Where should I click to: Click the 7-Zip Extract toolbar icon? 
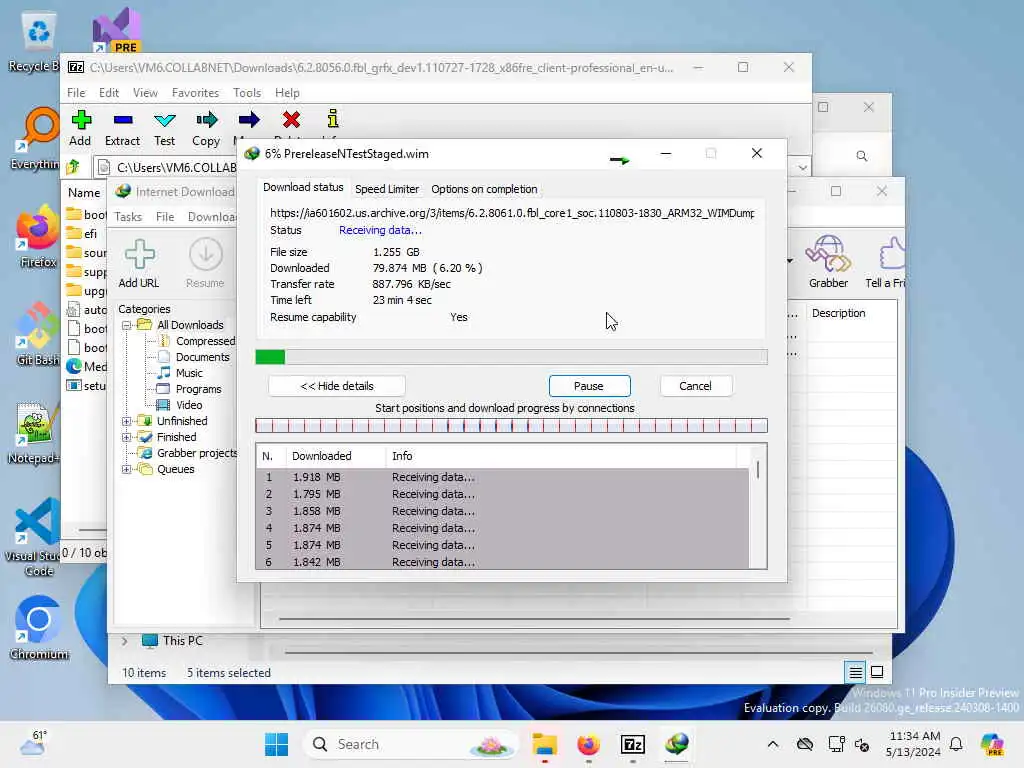[123, 120]
